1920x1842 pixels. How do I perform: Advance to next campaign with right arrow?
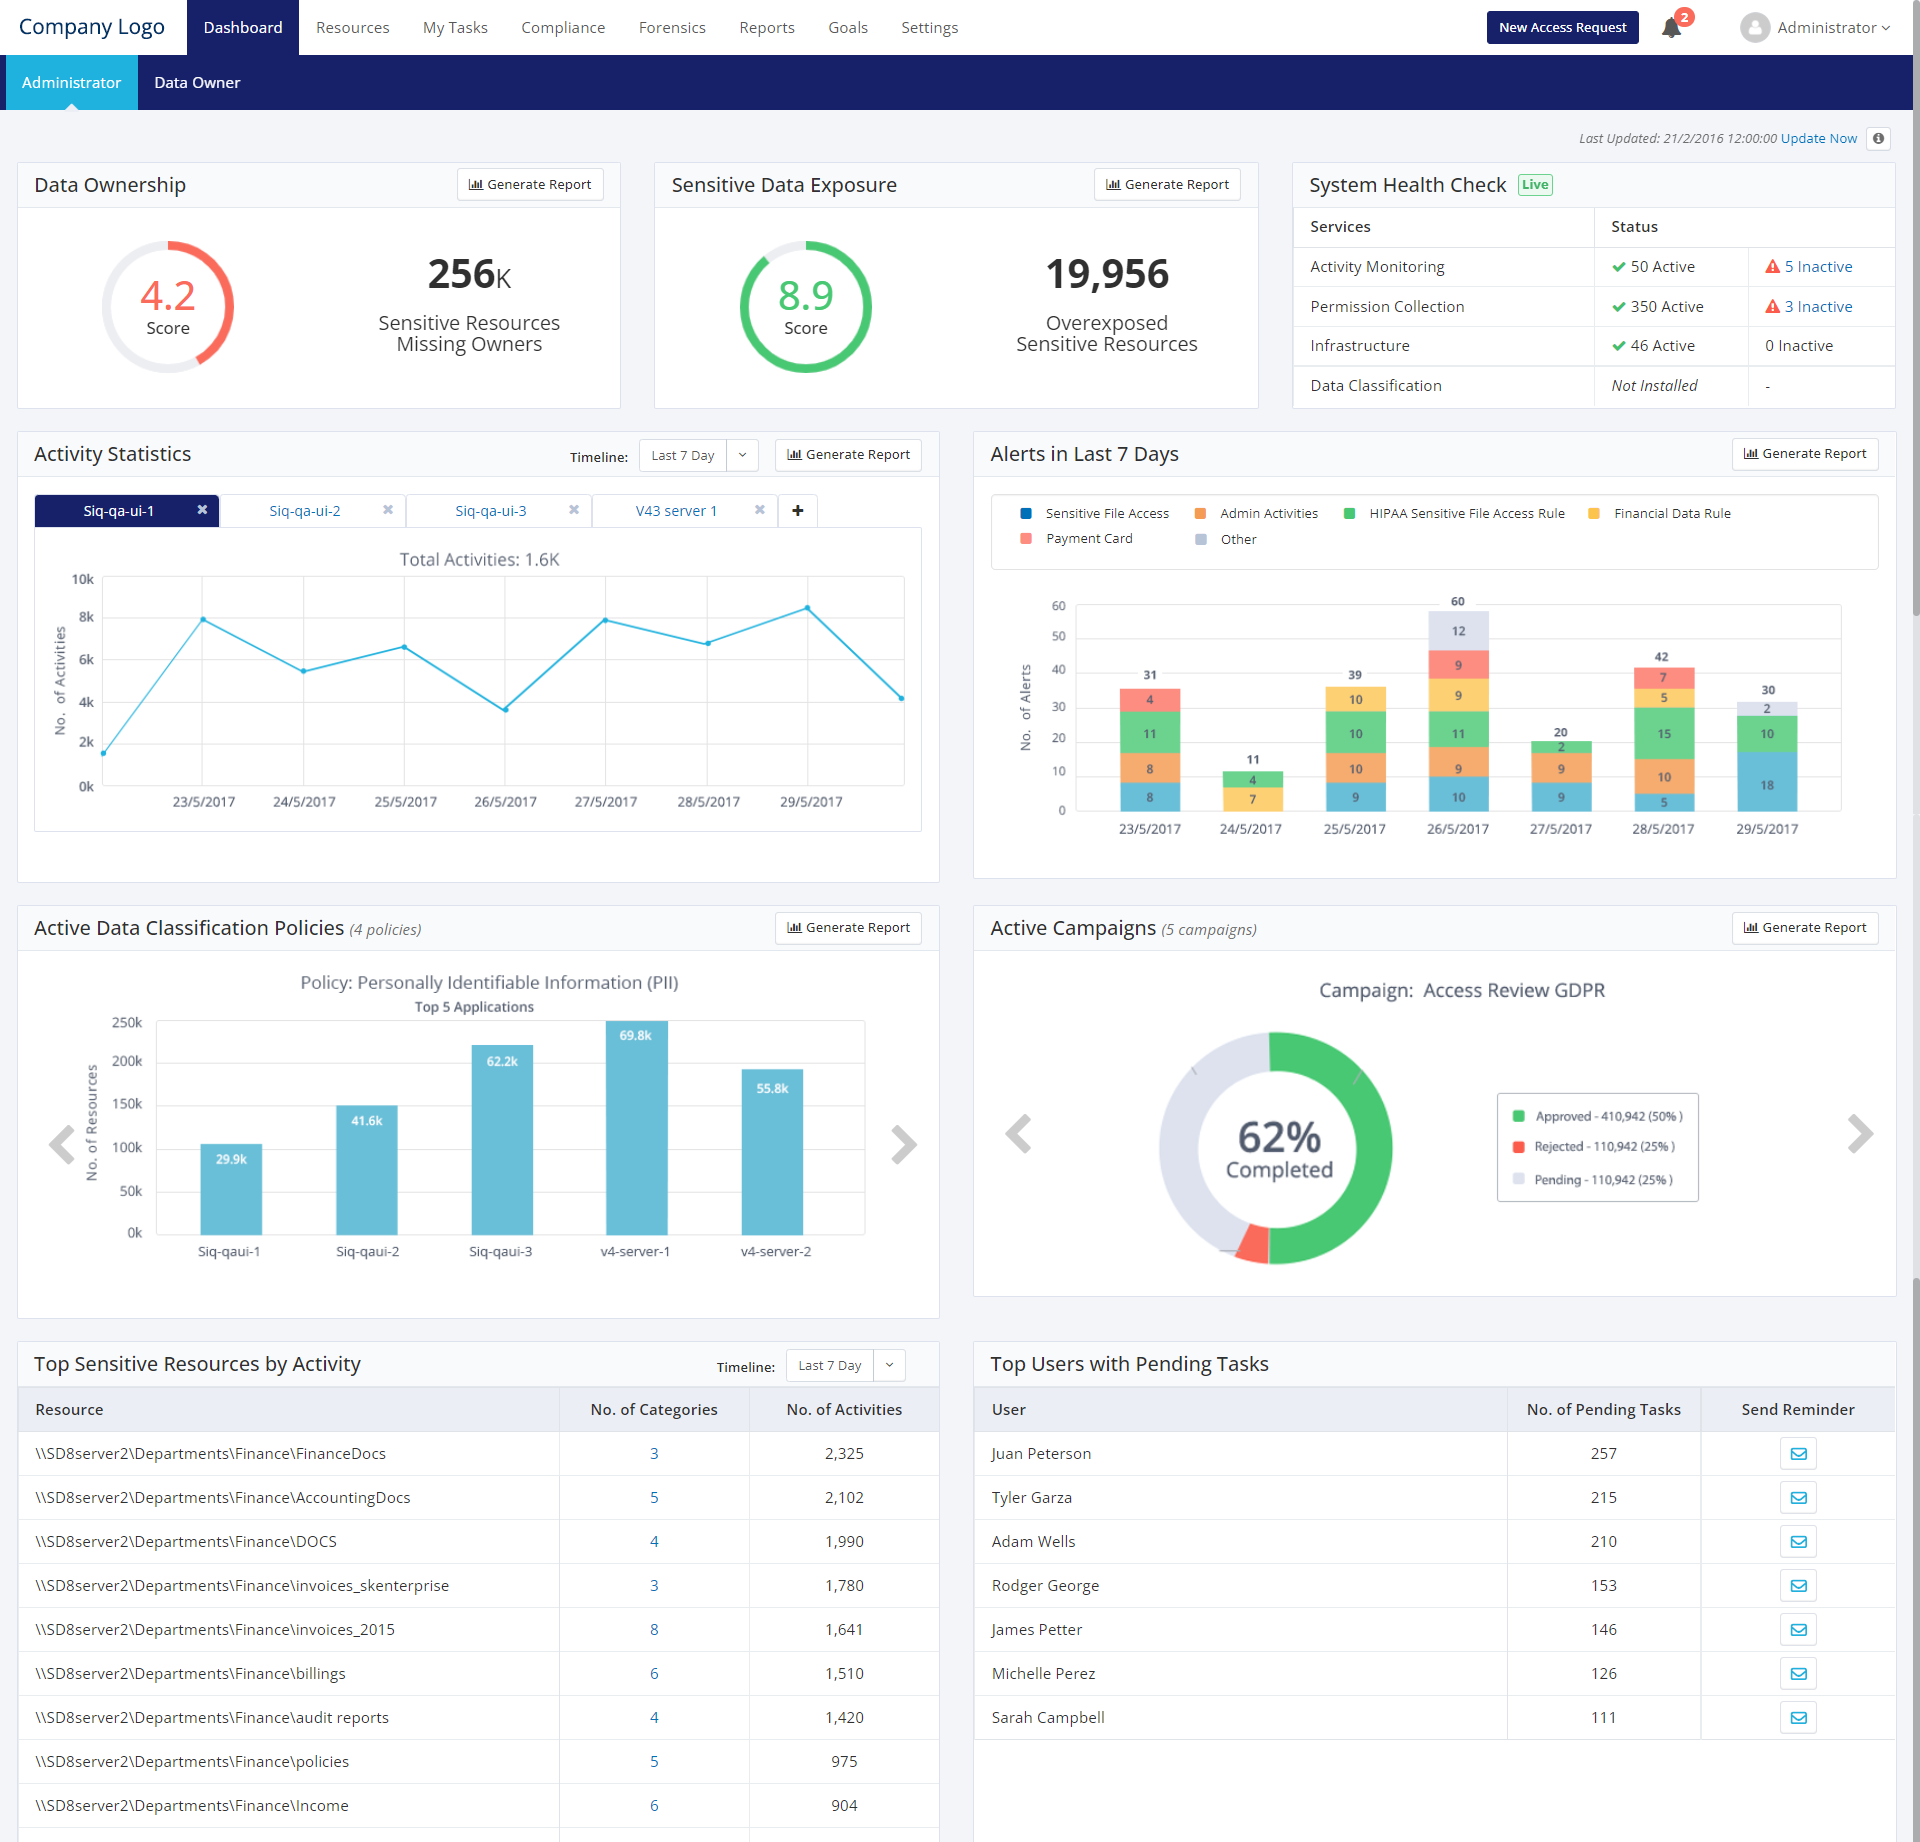coord(1859,1134)
